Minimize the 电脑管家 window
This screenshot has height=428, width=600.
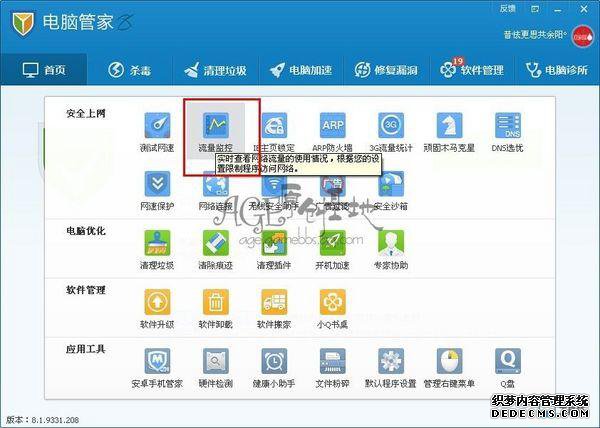pos(558,10)
